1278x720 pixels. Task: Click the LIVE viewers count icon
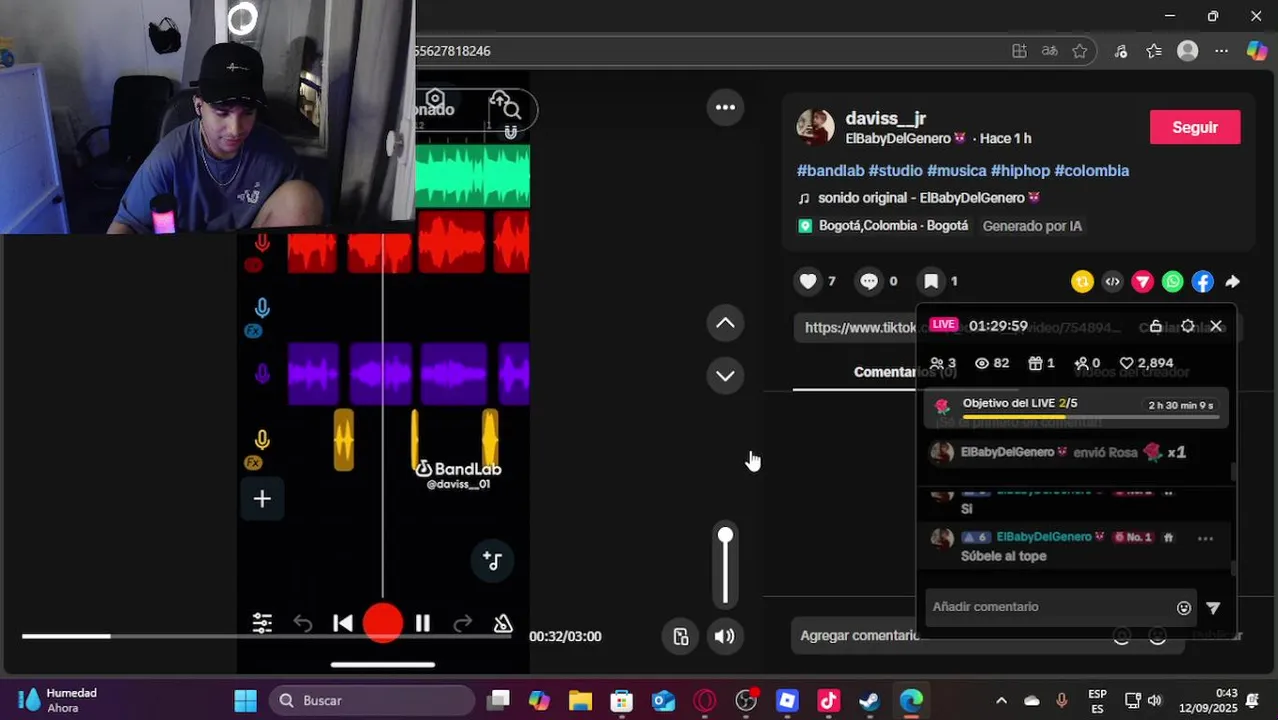coord(982,363)
